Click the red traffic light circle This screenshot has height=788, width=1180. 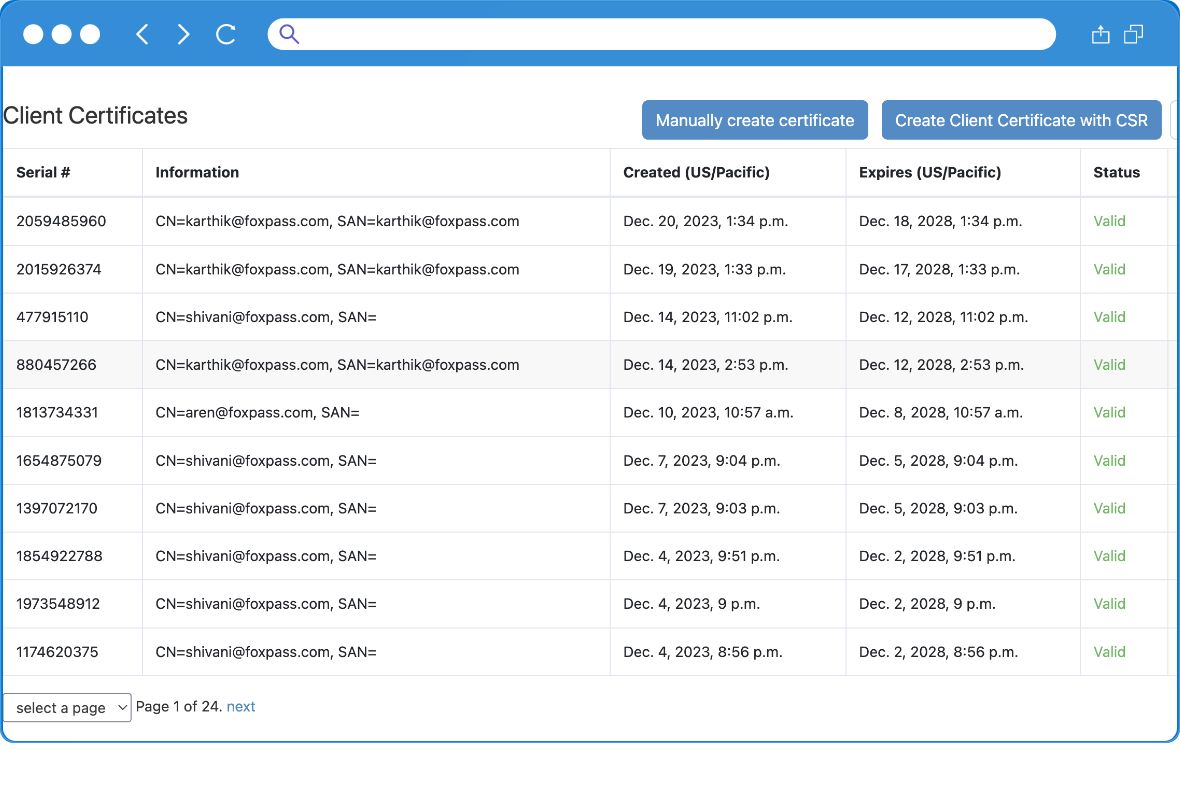click(33, 33)
